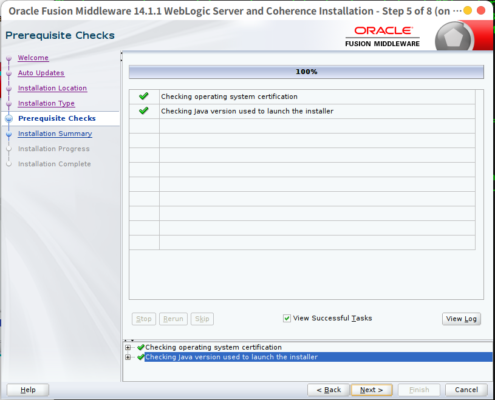The image size is (495, 400).
Task: Click the gray pentagon emblem in the header
Action: point(454,38)
